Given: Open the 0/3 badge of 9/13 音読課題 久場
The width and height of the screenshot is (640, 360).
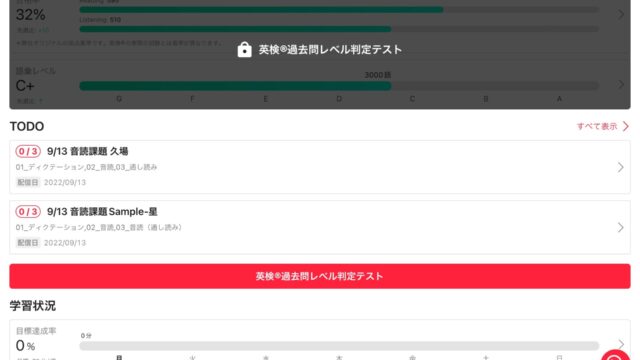Looking at the screenshot, I should point(28,151).
